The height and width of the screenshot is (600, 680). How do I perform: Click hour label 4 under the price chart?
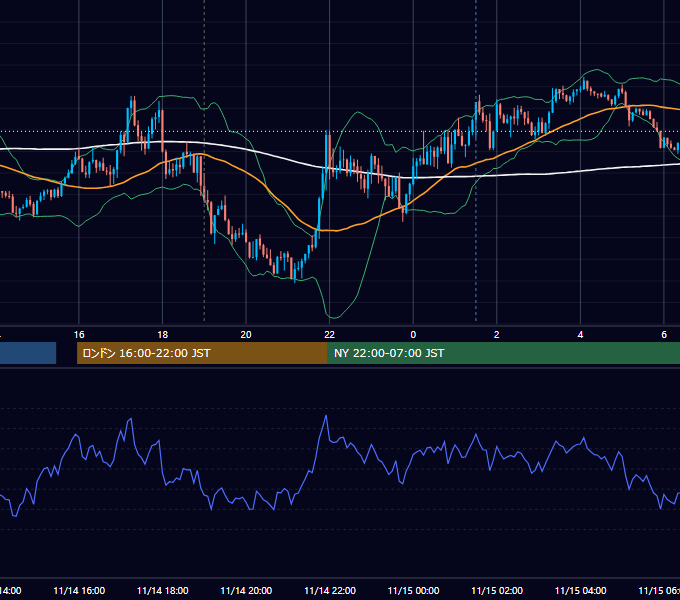pos(580,335)
